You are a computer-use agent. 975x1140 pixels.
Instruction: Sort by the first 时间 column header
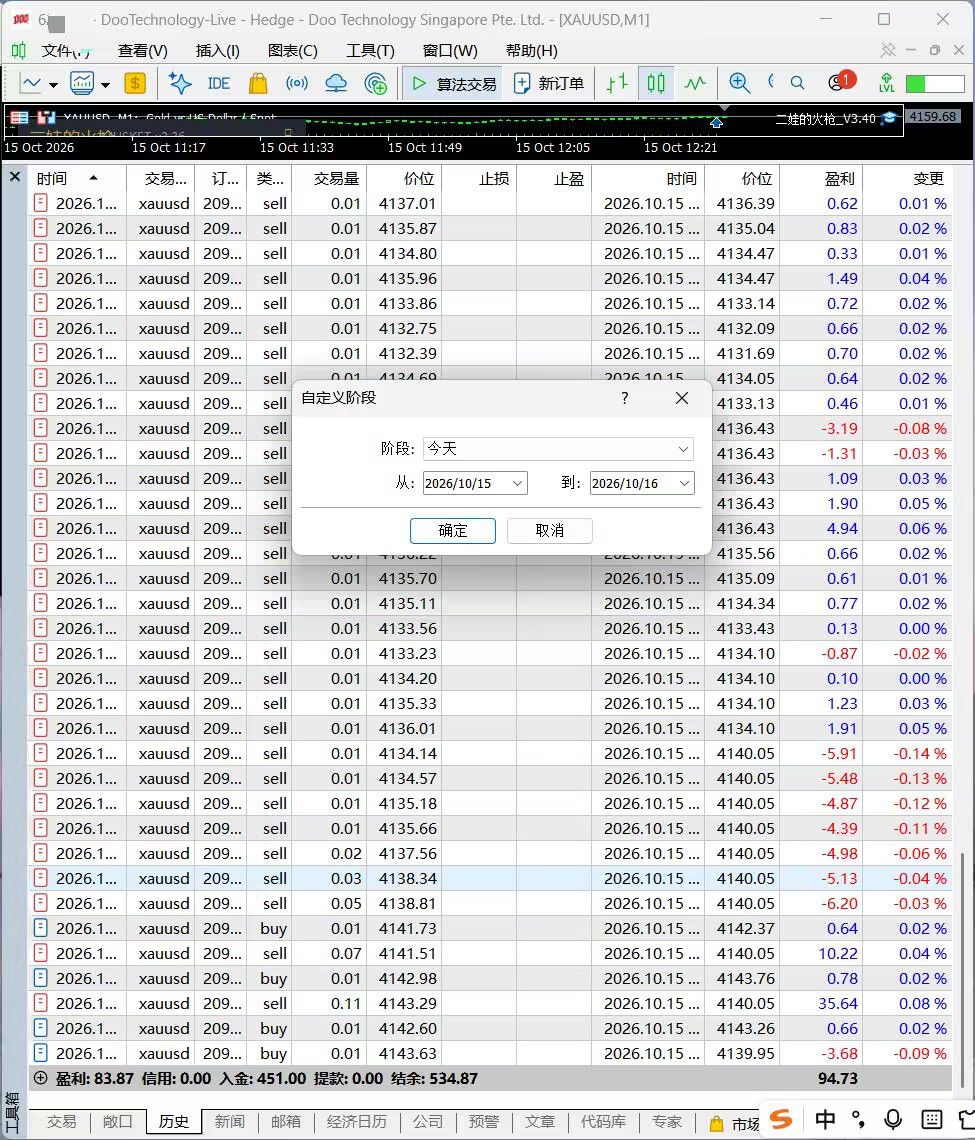click(76, 178)
